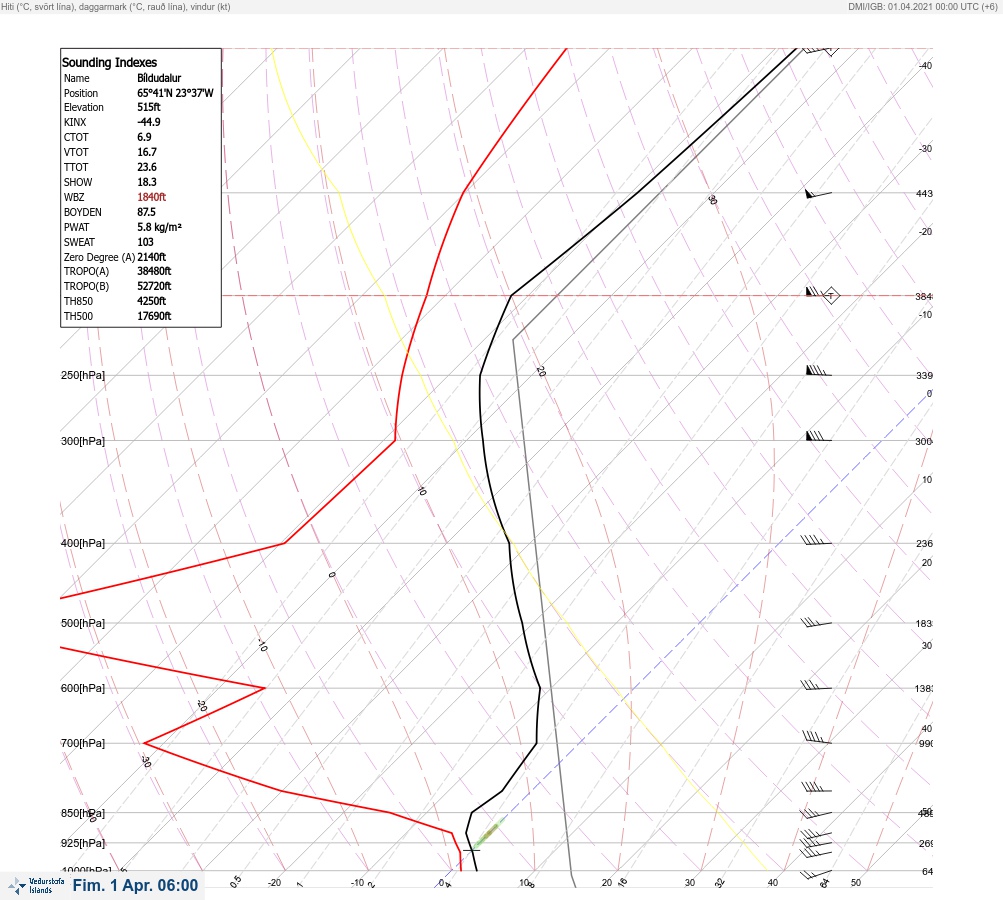1003x900 pixels.
Task: Click the wind barb on the 443 line
Action: coord(818,194)
